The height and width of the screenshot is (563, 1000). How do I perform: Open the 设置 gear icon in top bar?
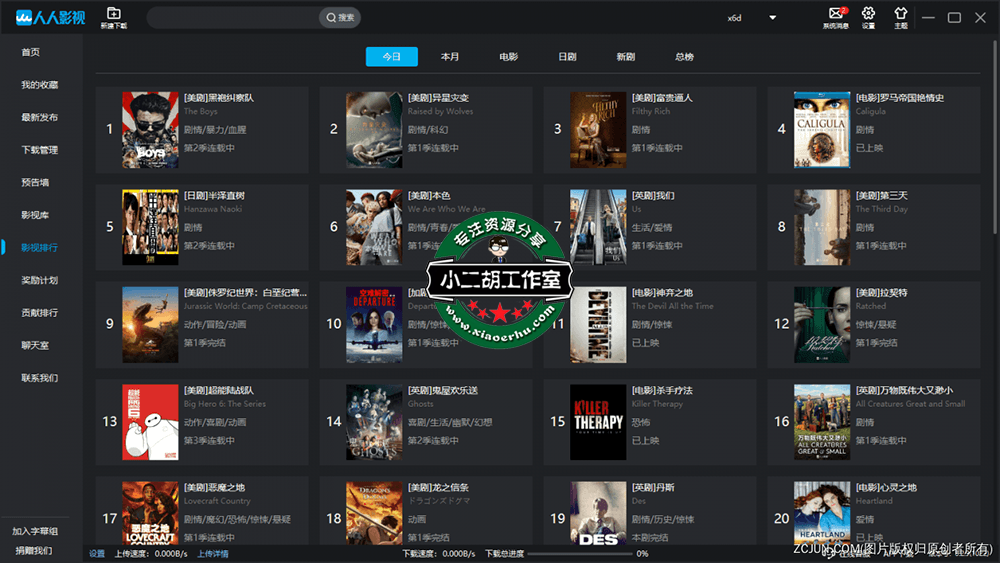coord(868,14)
